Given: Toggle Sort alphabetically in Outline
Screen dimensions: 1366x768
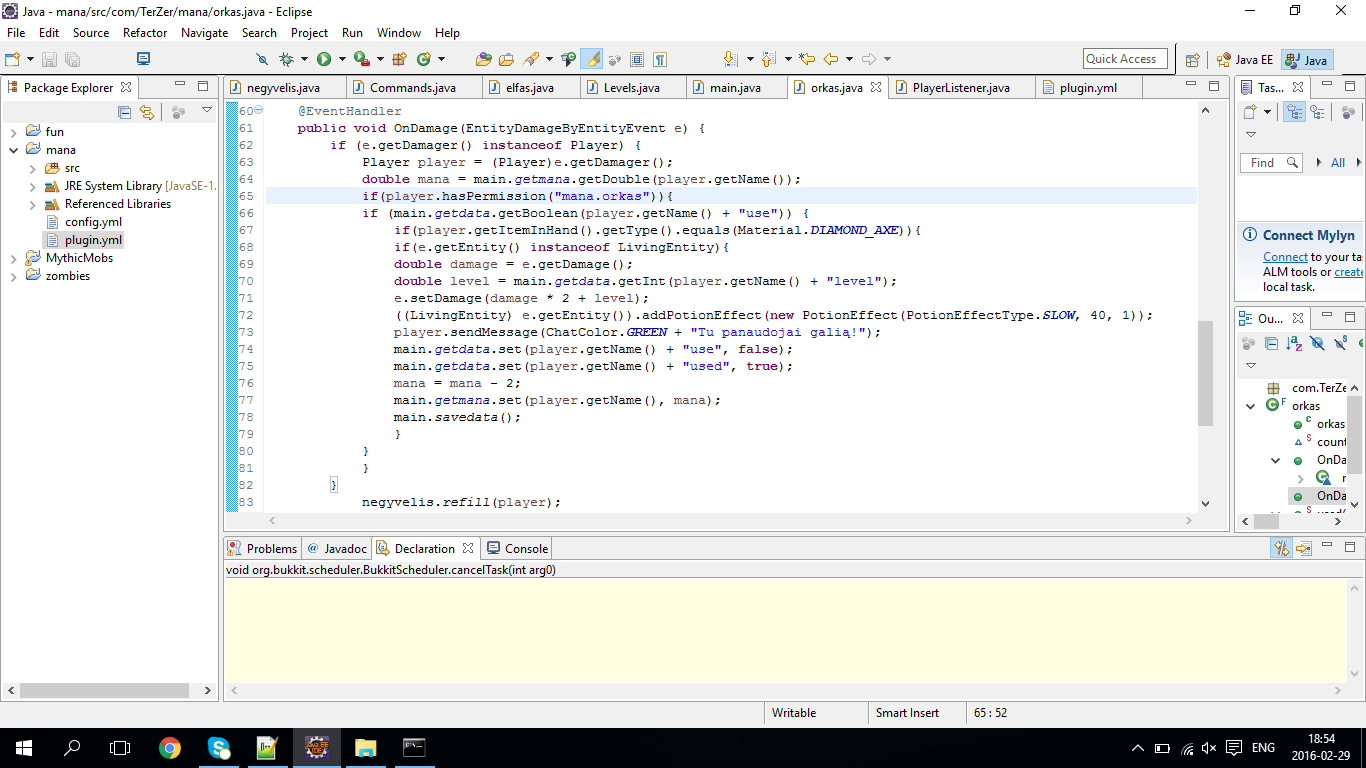Looking at the screenshot, I should pos(1294,343).
